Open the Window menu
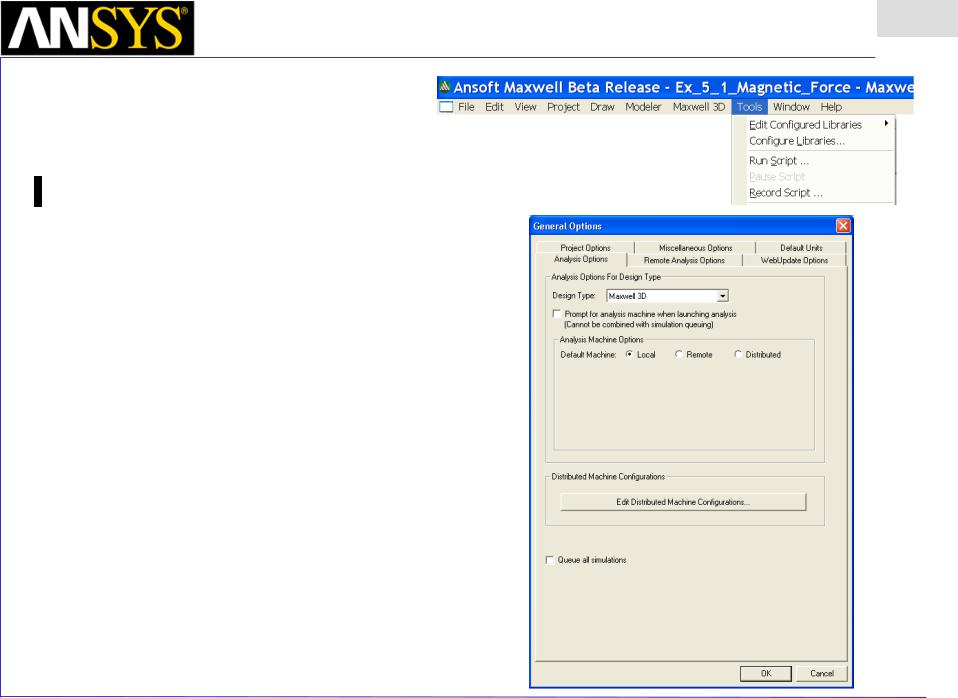This screenshot has height=698, width=958. [791, 107]
